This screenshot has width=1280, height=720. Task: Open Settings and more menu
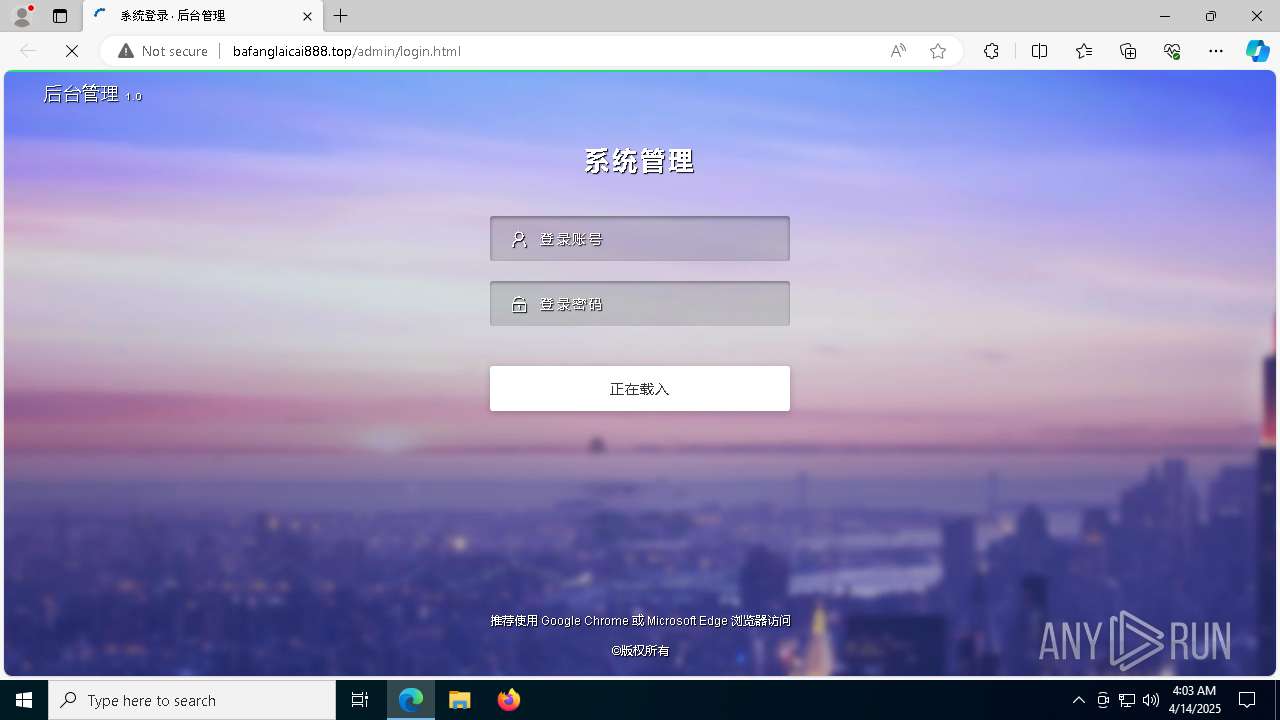coord(1216,51)
